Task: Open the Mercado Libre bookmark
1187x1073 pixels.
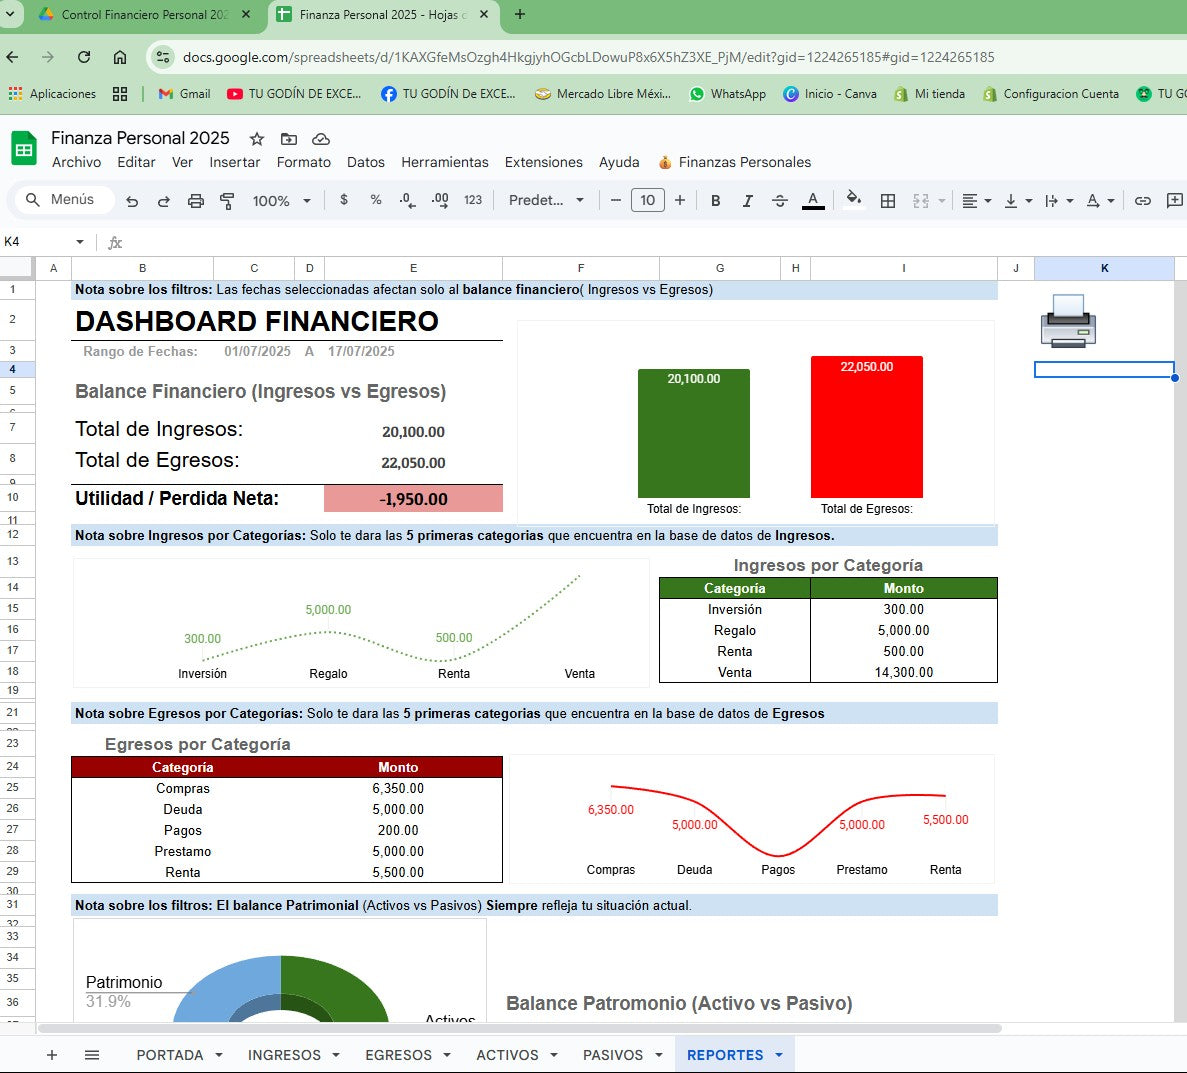Action: click(603, 94)
